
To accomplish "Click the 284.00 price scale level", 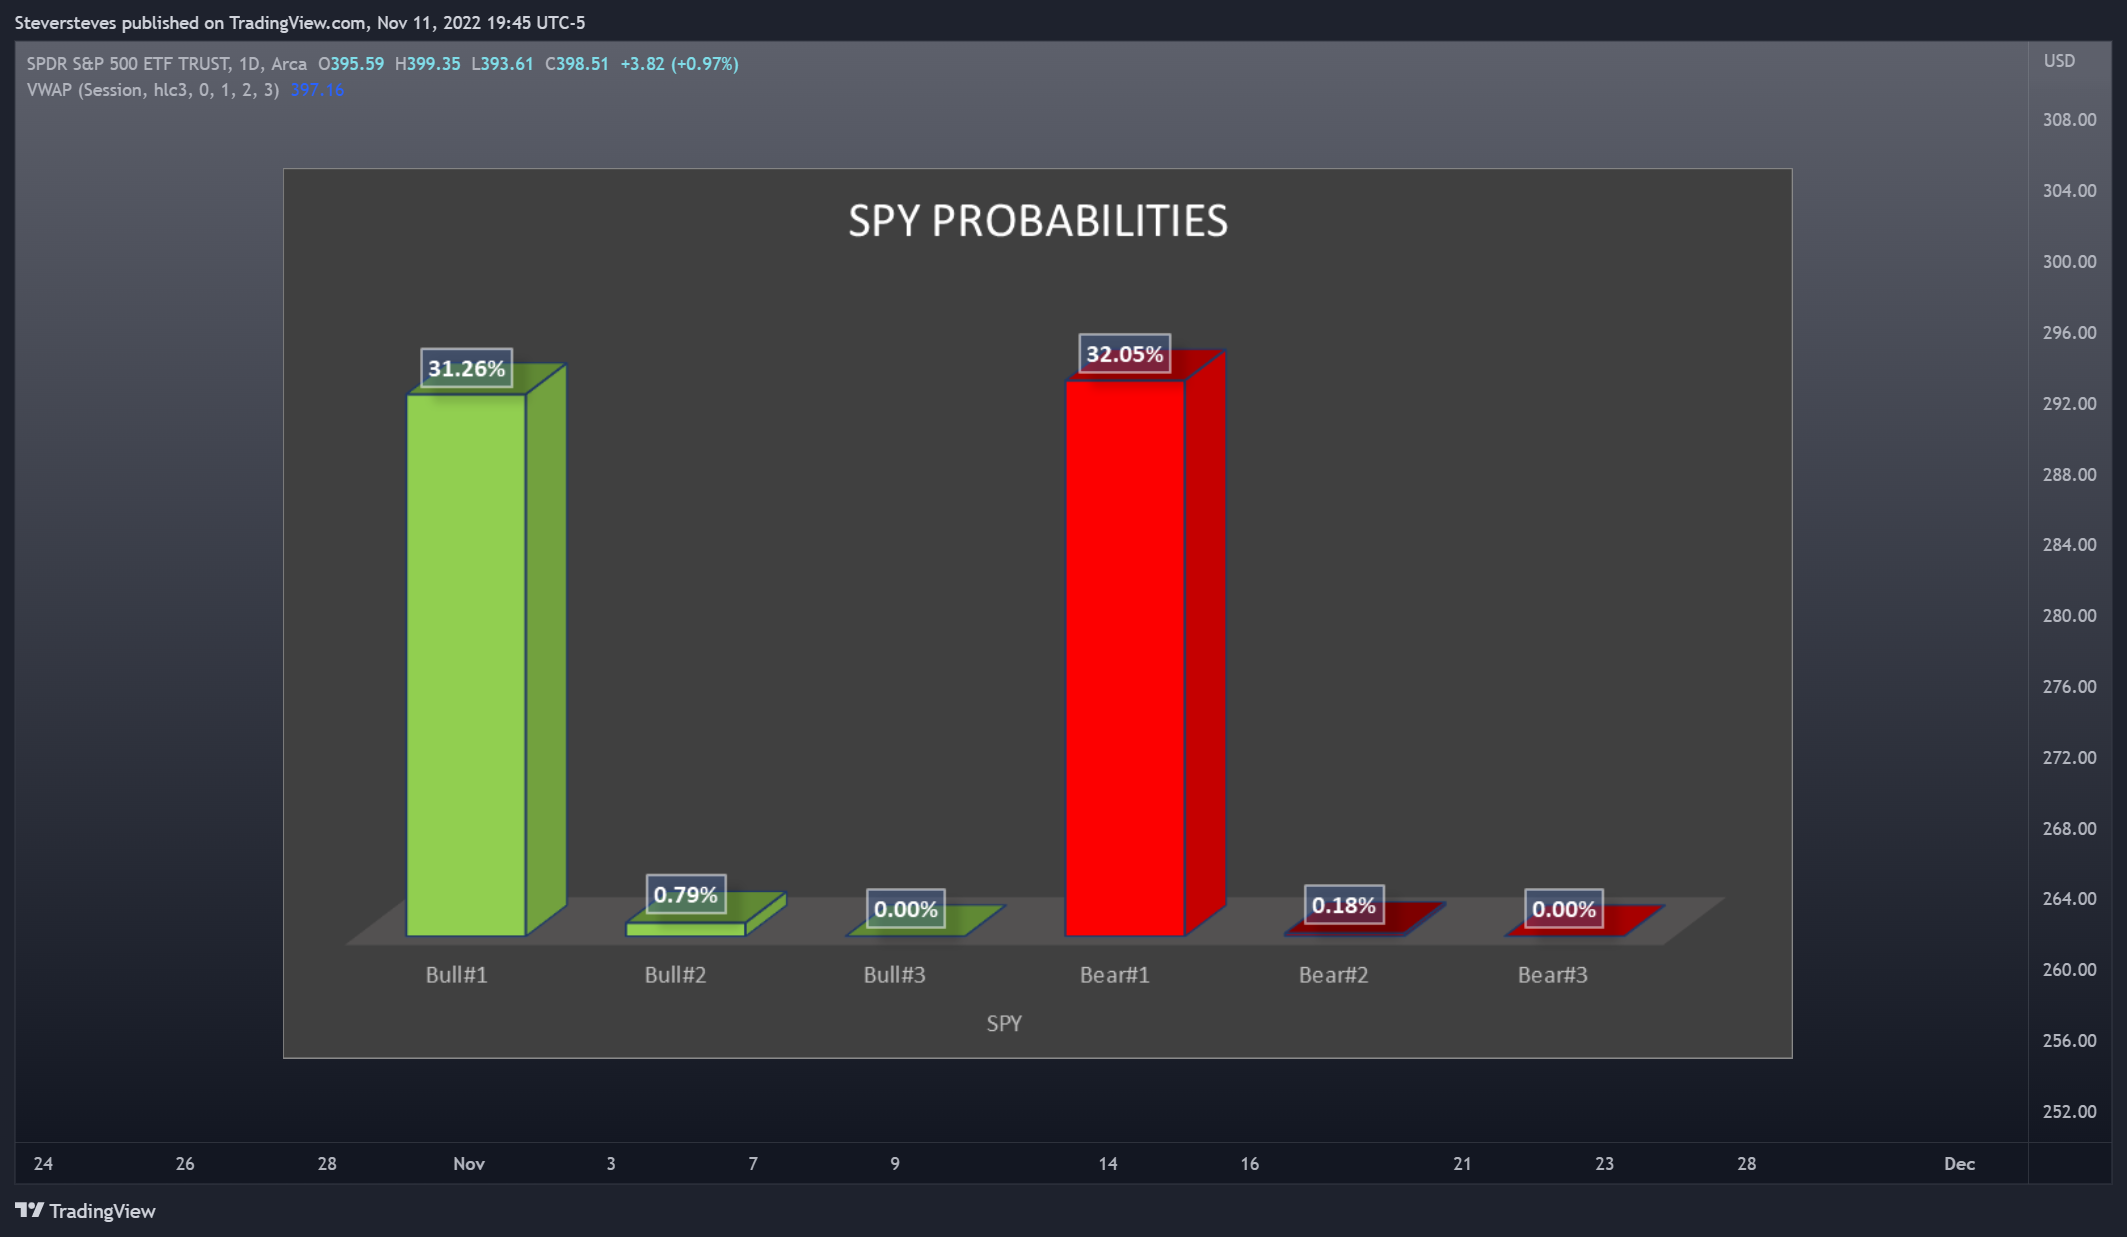I will point(2069,545).
